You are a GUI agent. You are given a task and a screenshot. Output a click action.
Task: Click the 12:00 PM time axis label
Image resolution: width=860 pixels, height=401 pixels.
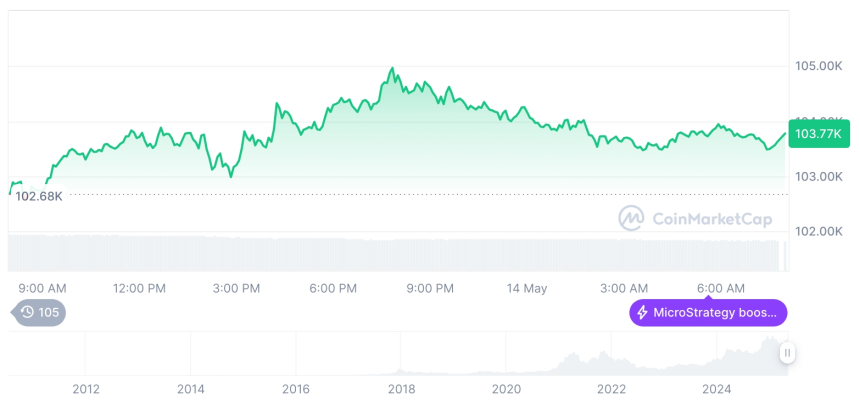pyautogui.click(x=139, y=288)
